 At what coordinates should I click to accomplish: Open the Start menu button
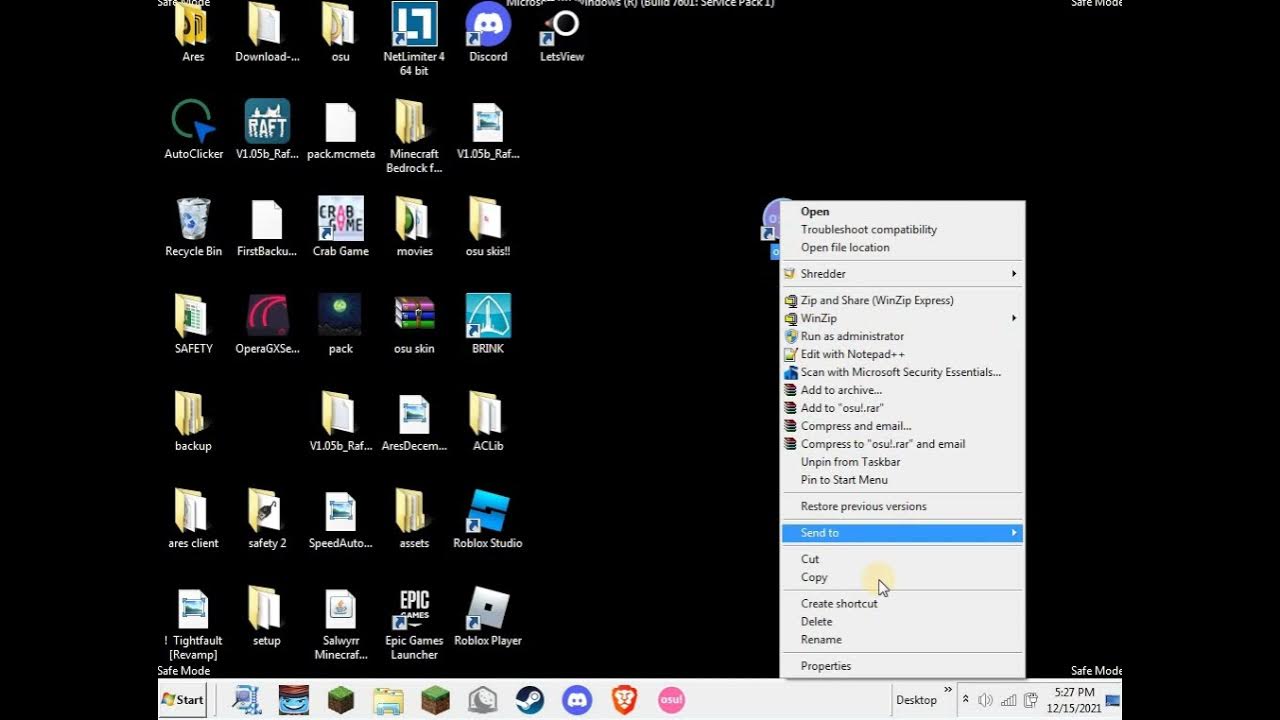(x=183, y=700)
